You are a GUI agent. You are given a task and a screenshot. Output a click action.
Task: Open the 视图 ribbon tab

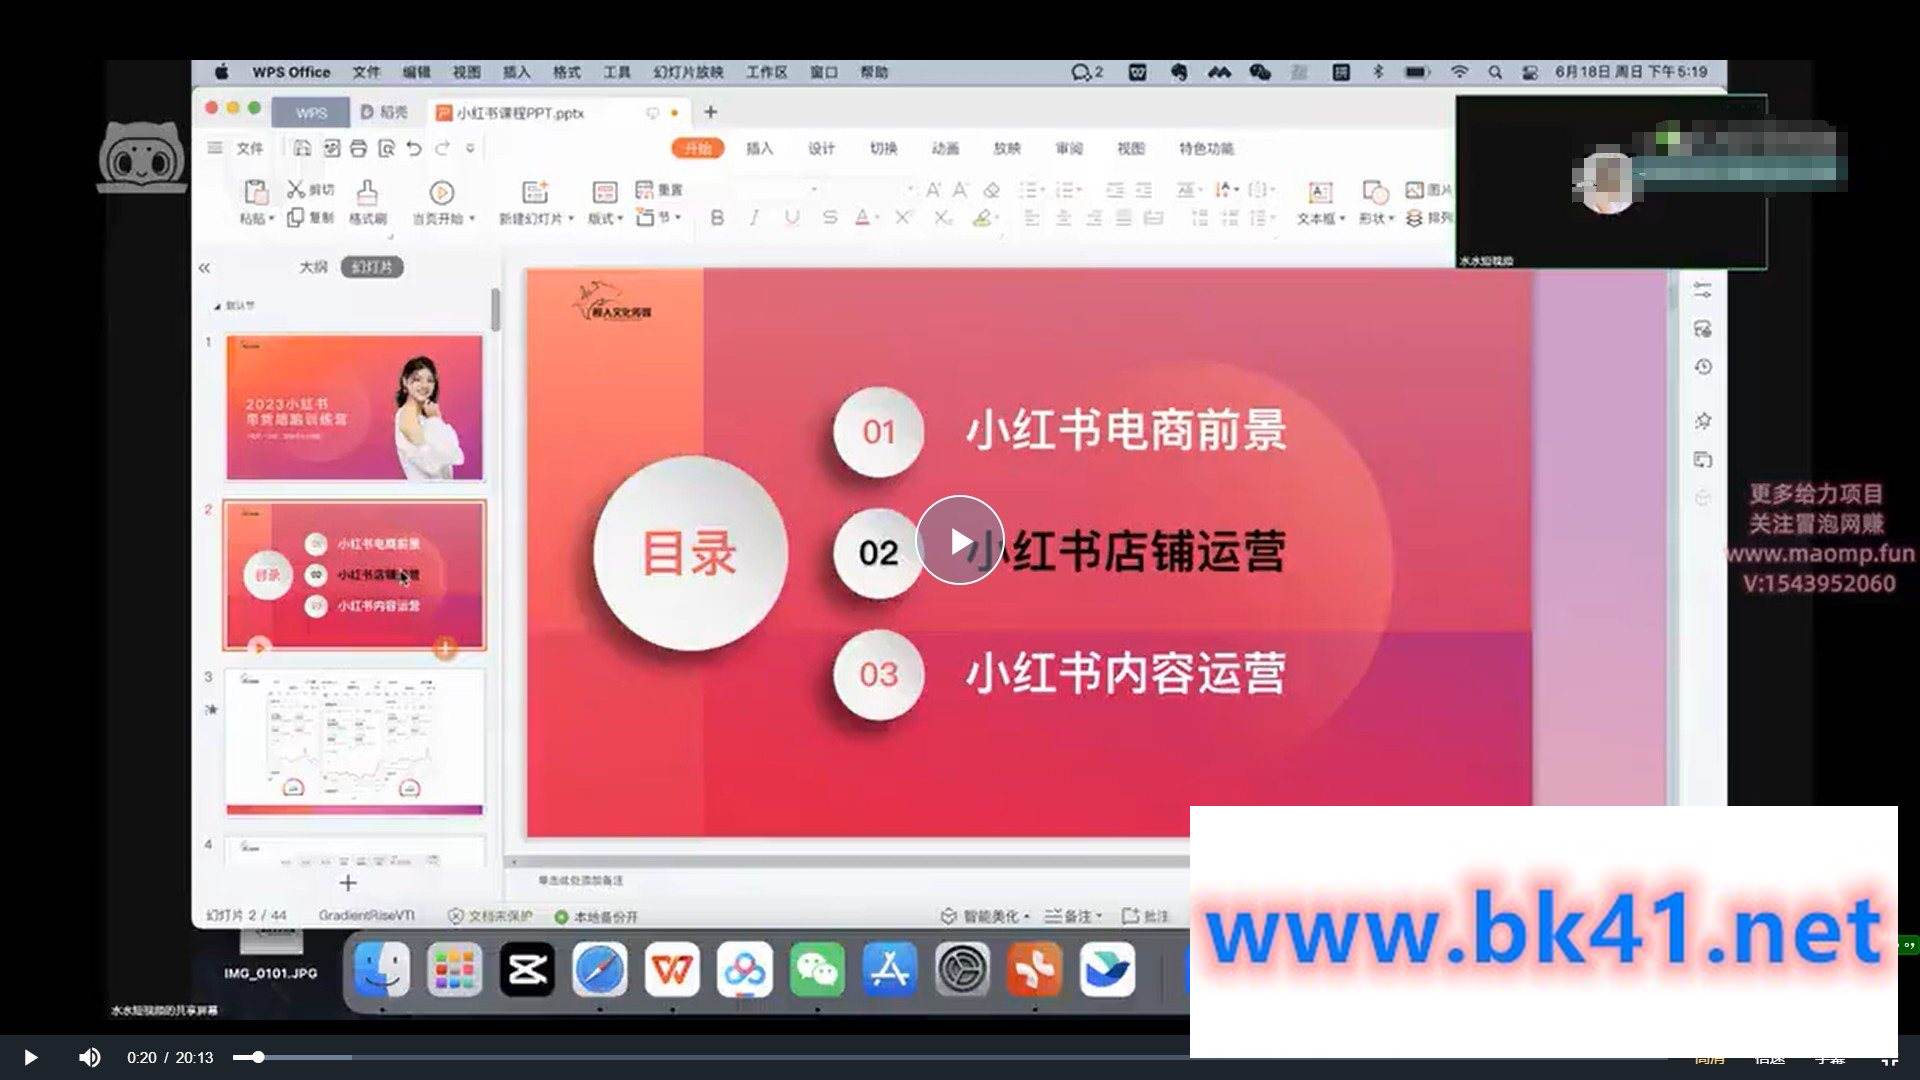click(1131, 148)
